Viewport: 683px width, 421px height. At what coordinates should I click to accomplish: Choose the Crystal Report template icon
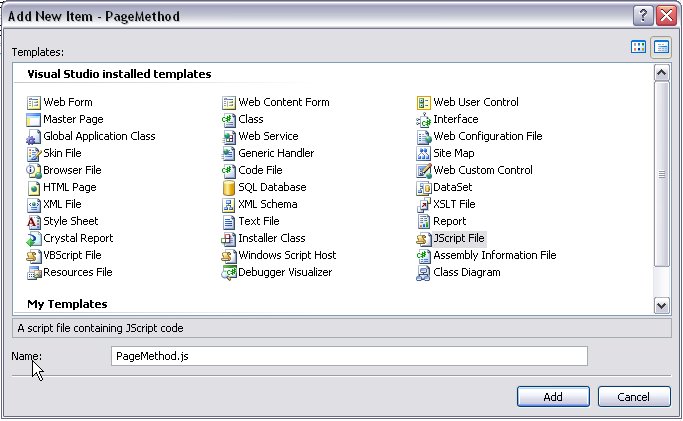[34, 238]
